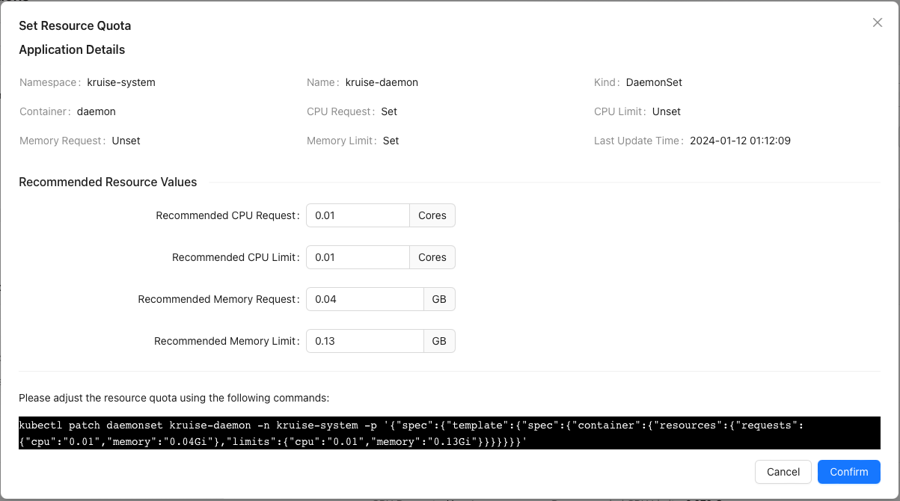
Task: Click the Last Update Time label
Action: pos(638,141)
